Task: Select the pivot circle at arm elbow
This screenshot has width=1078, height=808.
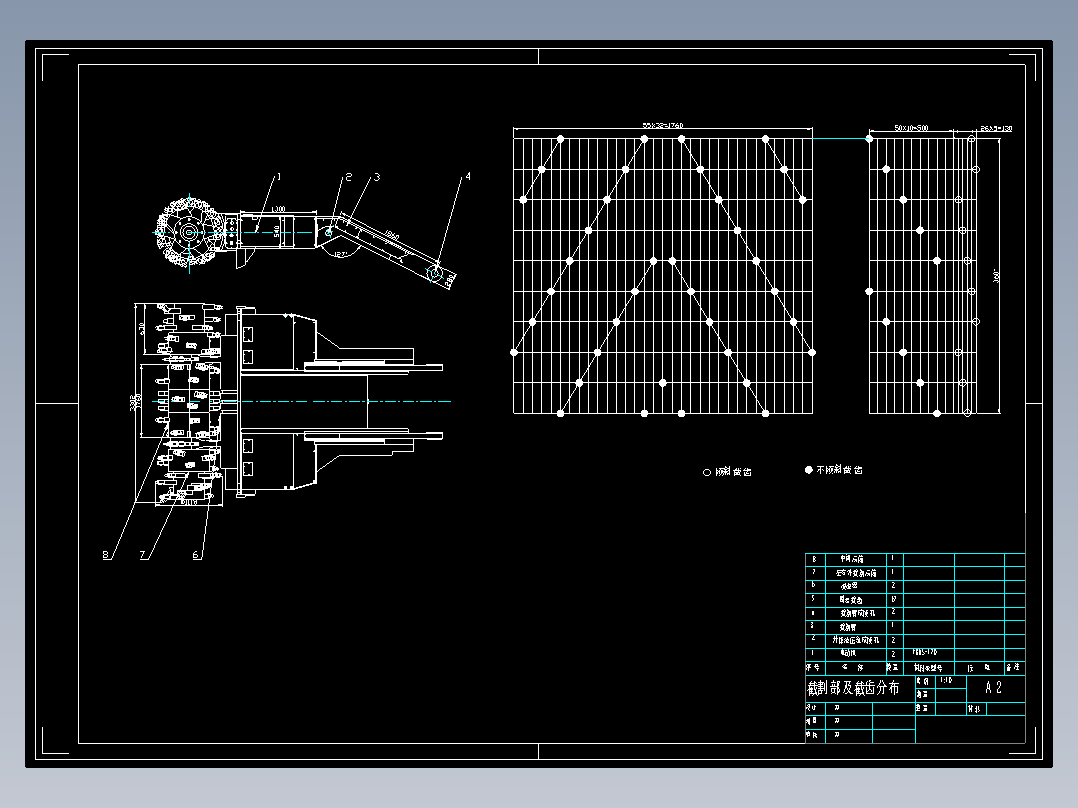Action: pyautogui.click(x=329, y=232)
